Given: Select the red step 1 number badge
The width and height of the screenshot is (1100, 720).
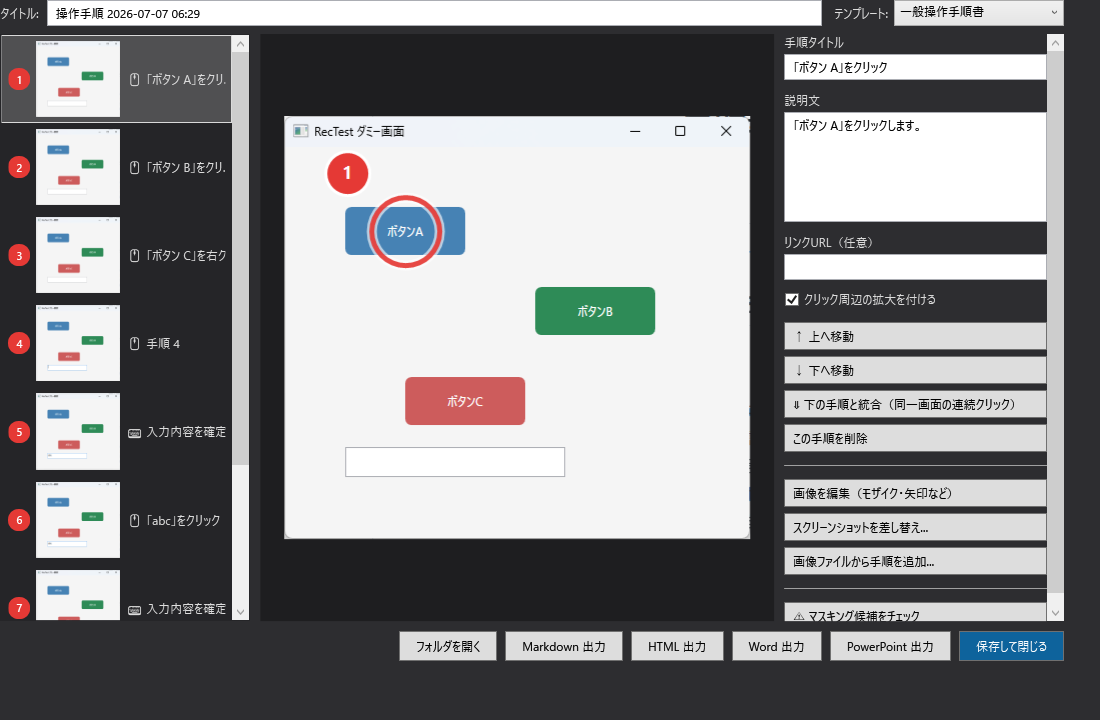Looking at the screenshot, I should [19, 80].
